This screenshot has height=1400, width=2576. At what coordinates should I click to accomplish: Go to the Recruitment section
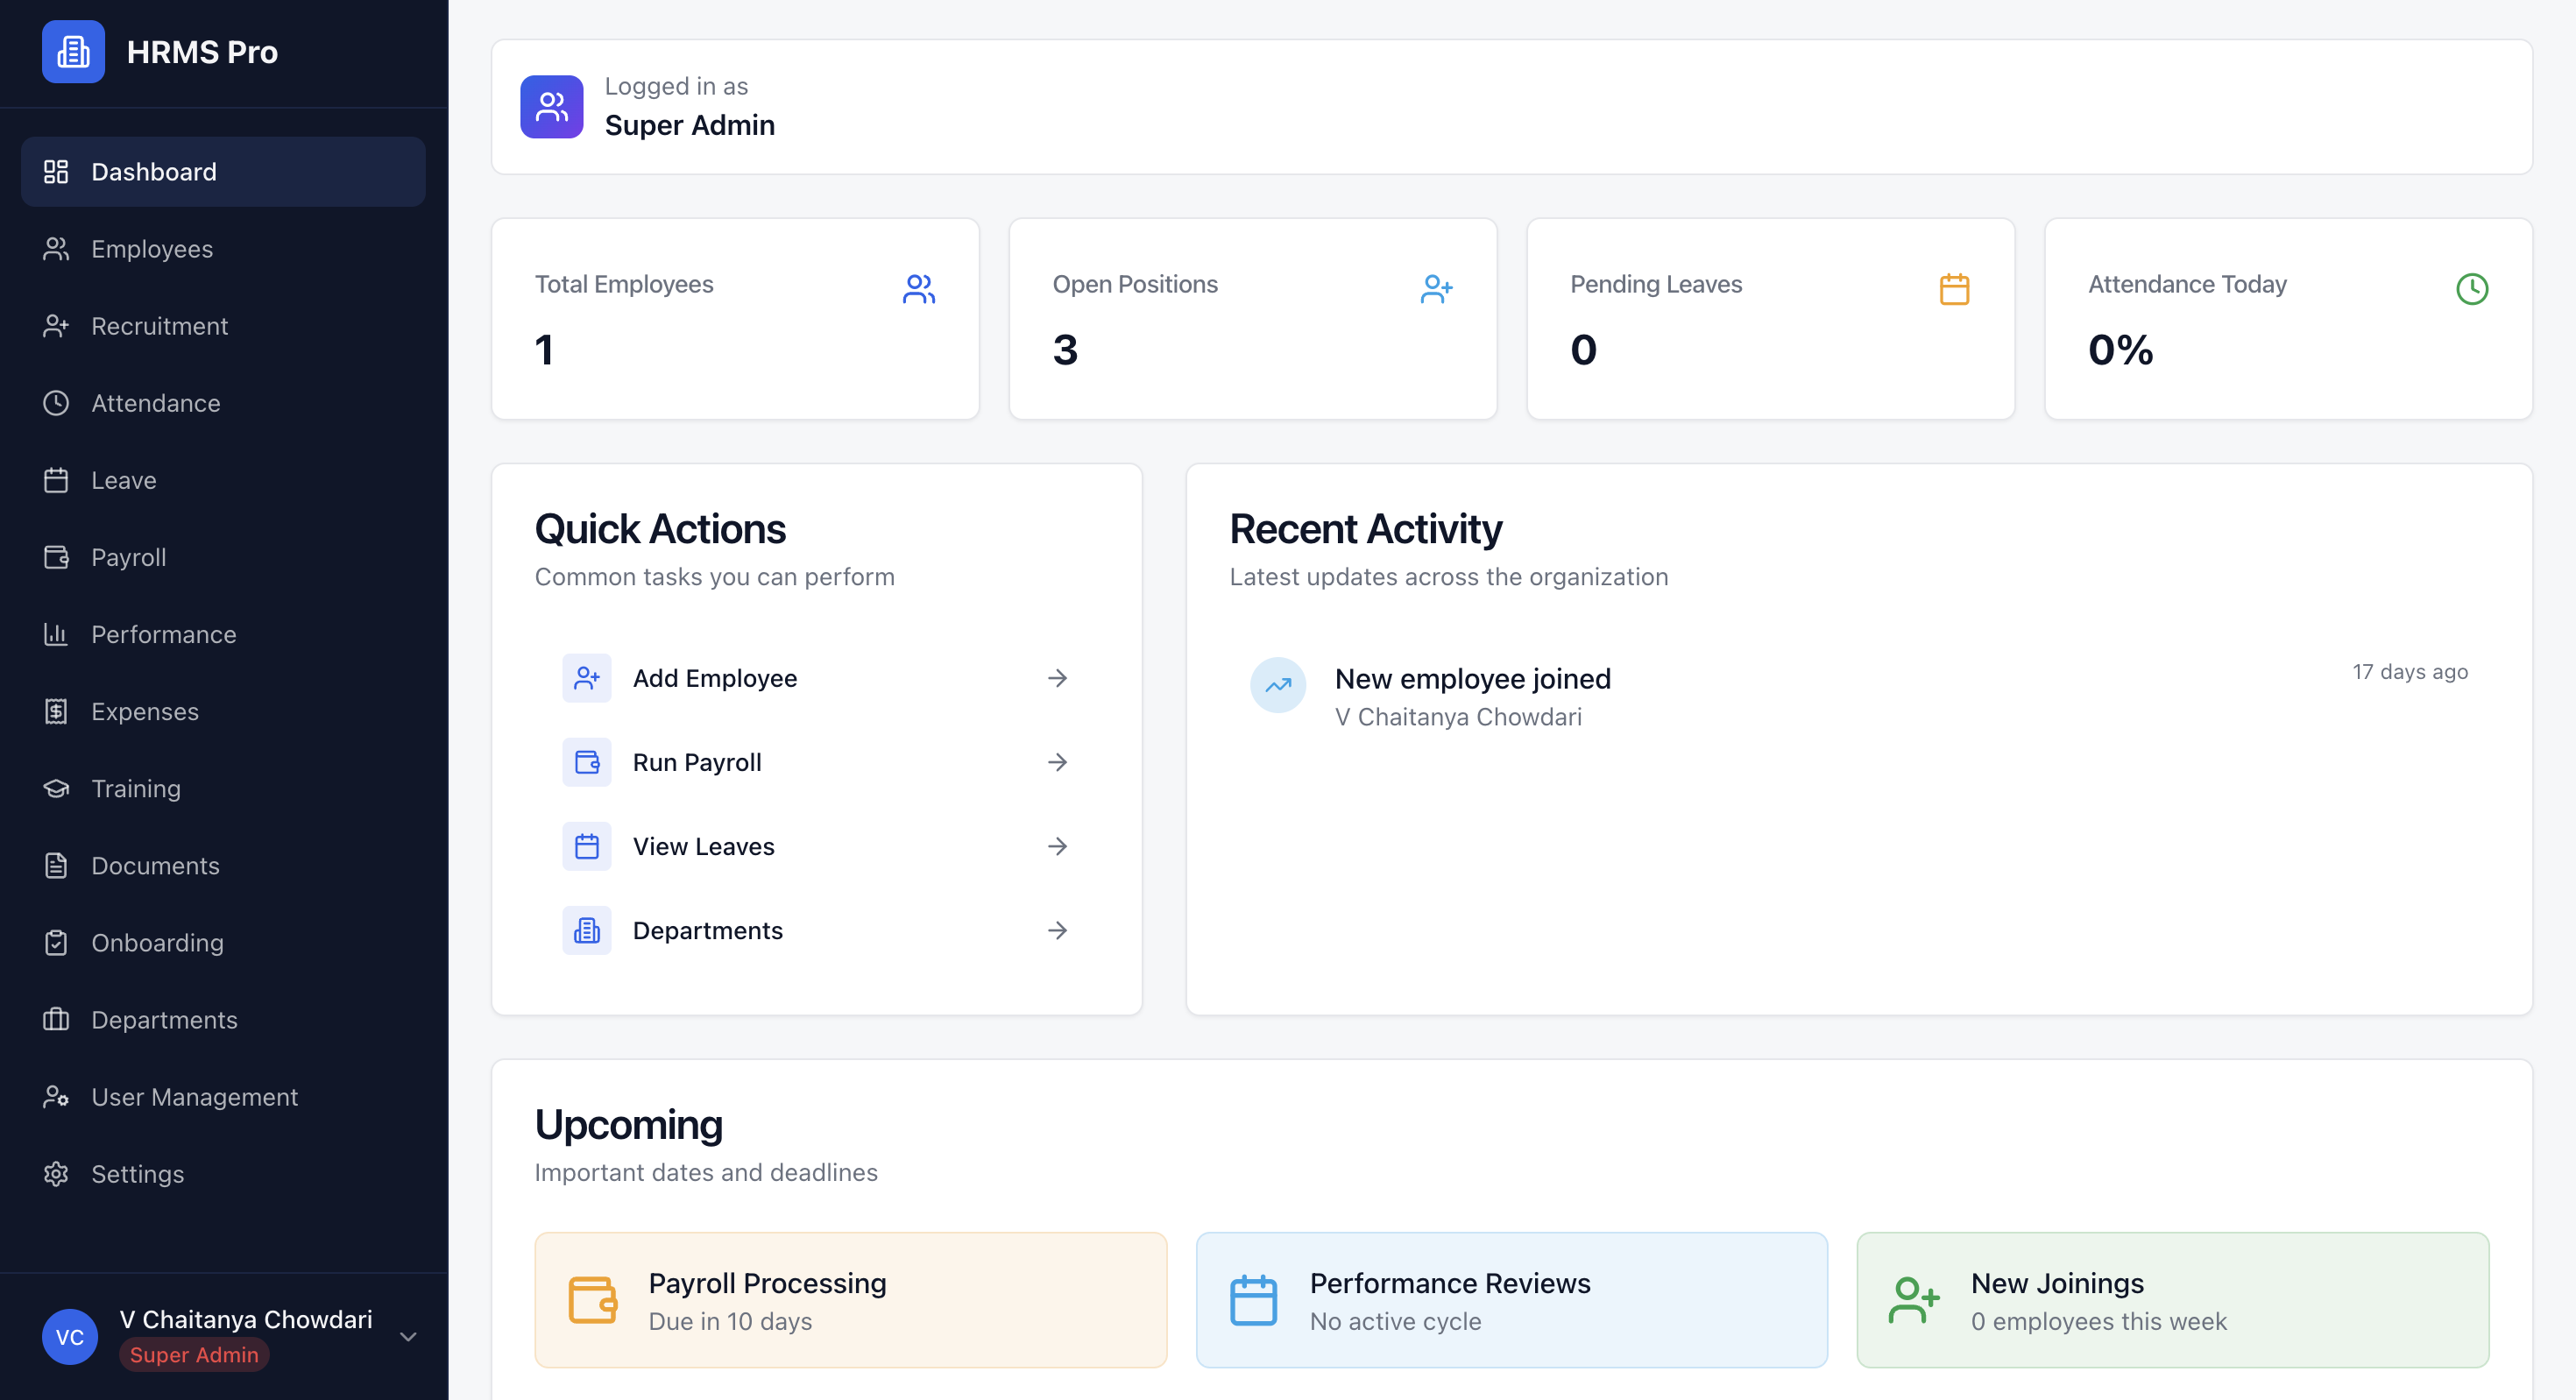tap(223, 326)
